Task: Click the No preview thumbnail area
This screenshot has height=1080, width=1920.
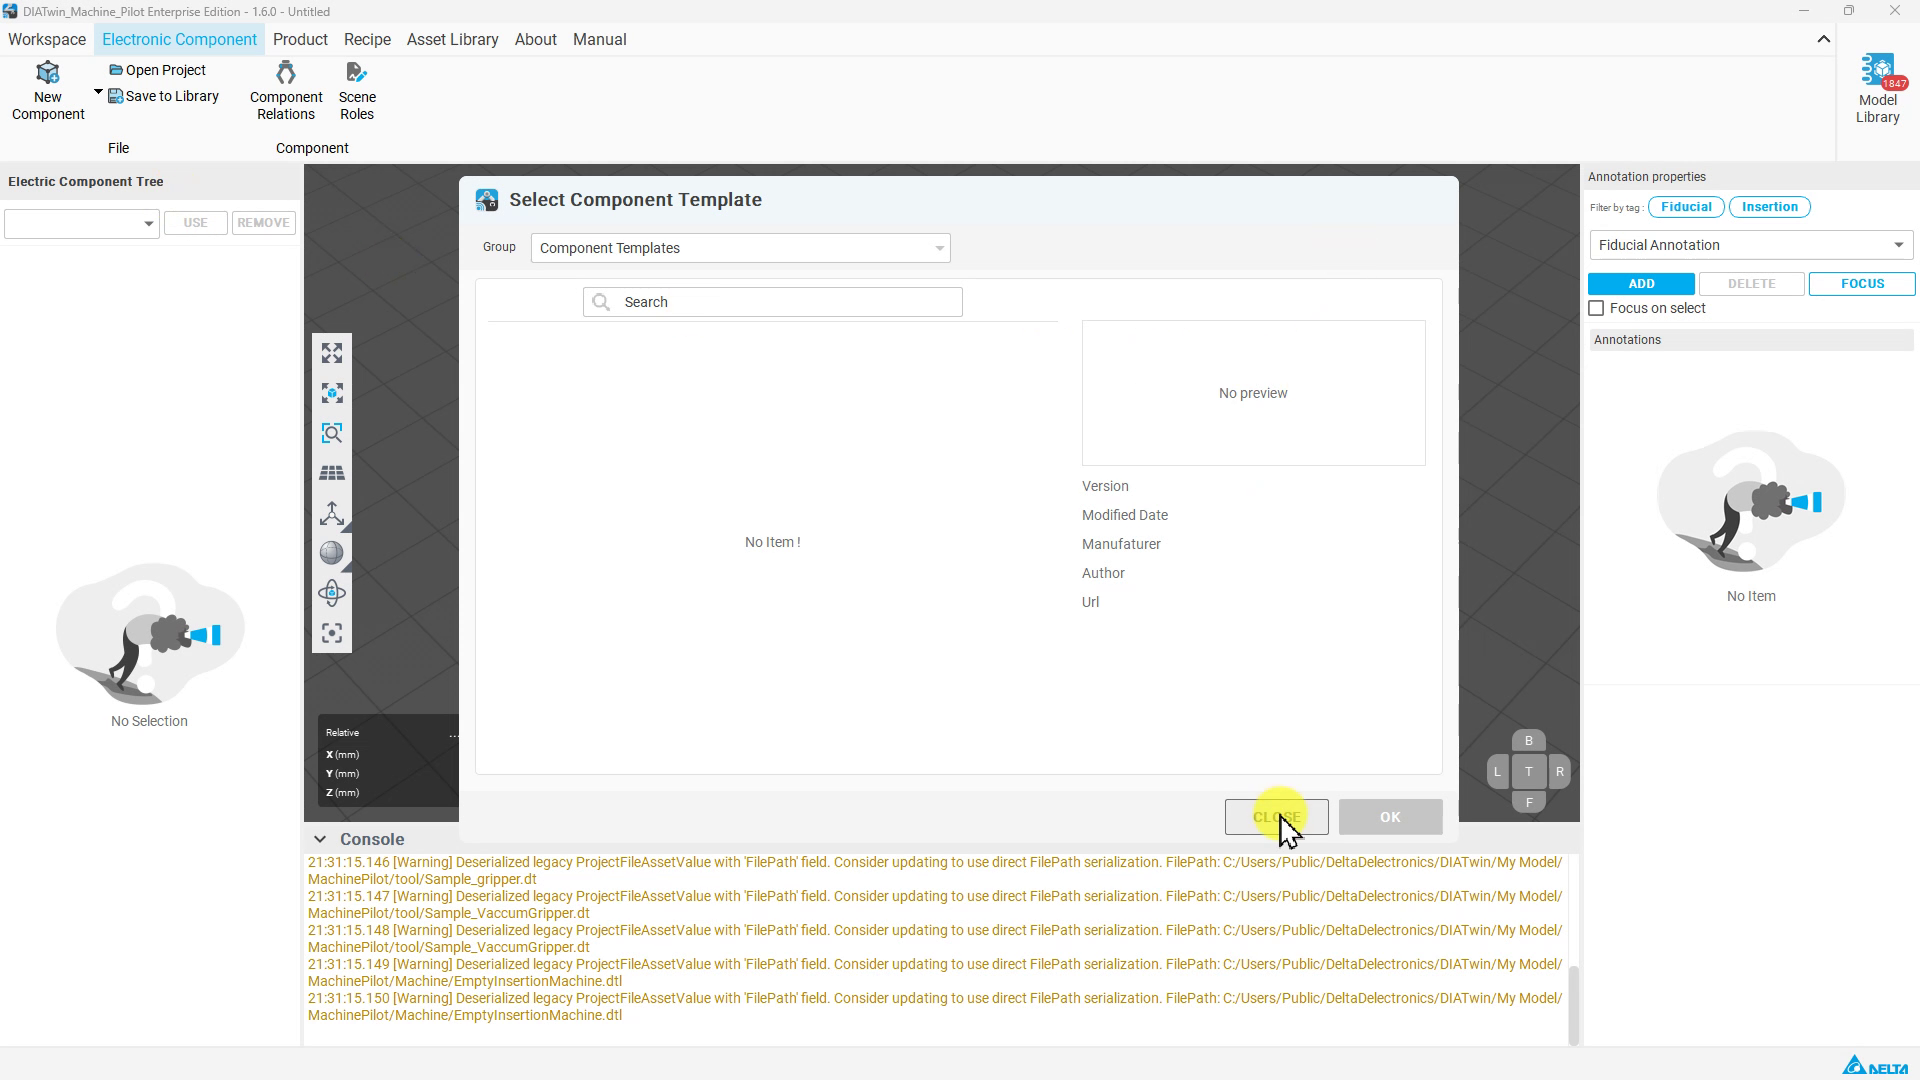Action: [1253, 393]
